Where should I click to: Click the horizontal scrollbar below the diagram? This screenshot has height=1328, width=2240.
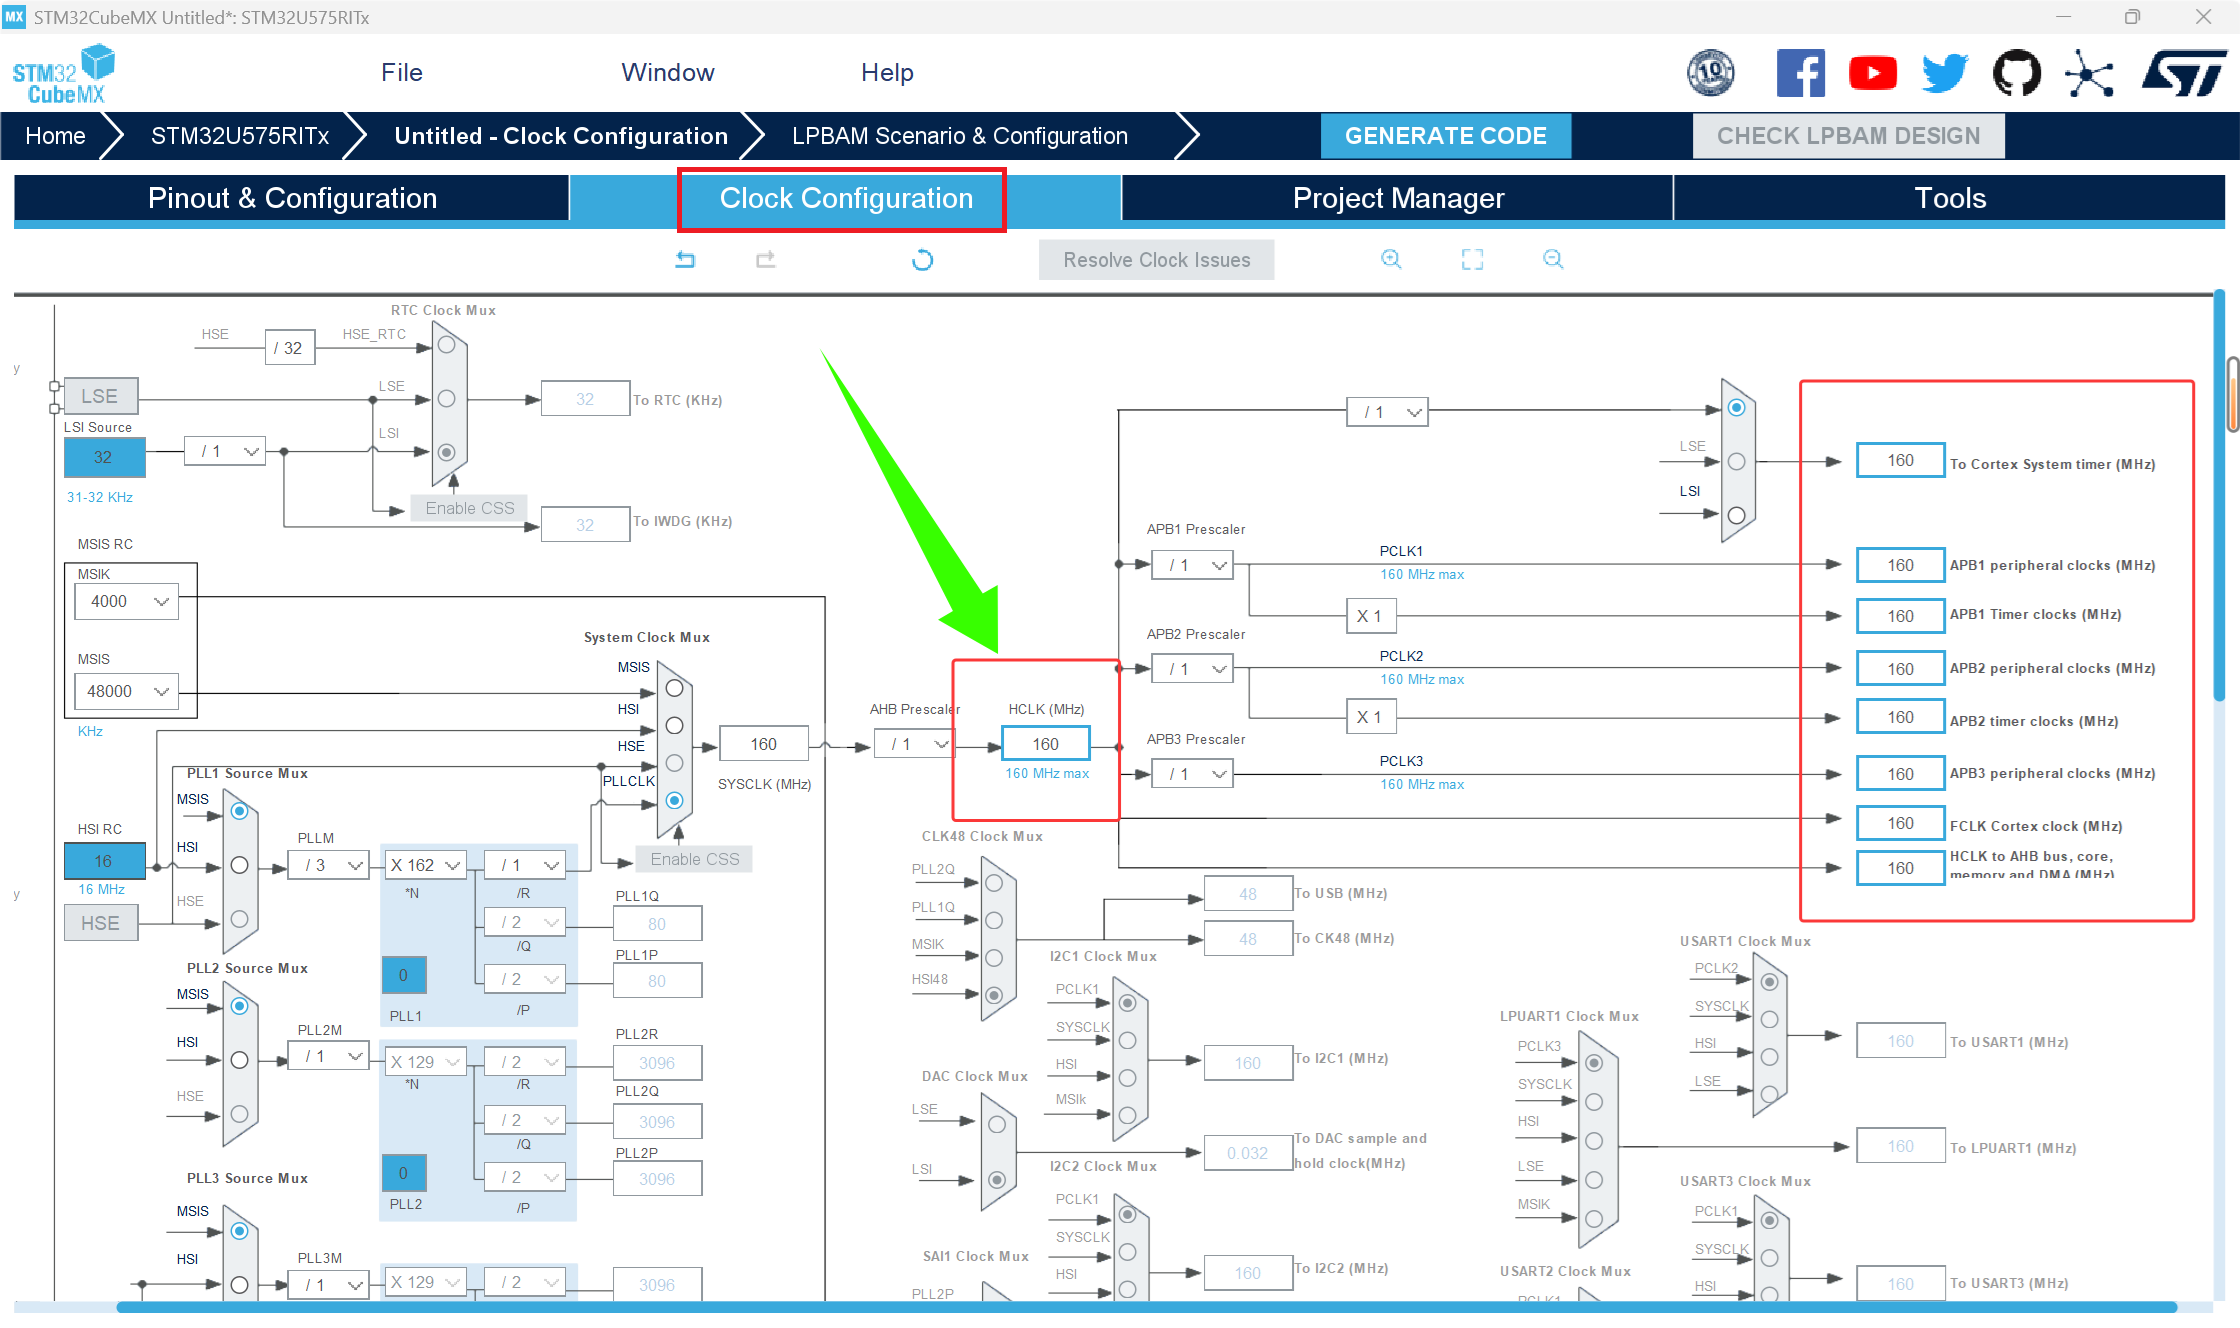pyautogui.click(x=1146, y=1307)
